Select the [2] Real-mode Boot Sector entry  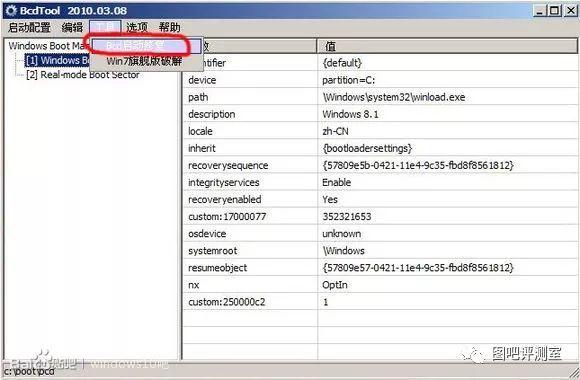click(82, 74)
